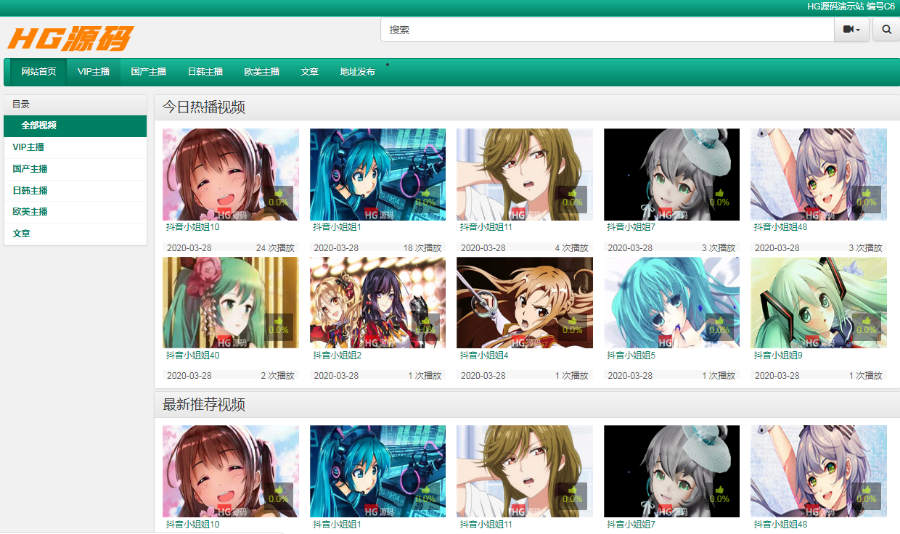Open 抖音小姐姐10 thumbnail in 今日热播视频
Viewport: 900px width, 534px height.
pos(230,175)
